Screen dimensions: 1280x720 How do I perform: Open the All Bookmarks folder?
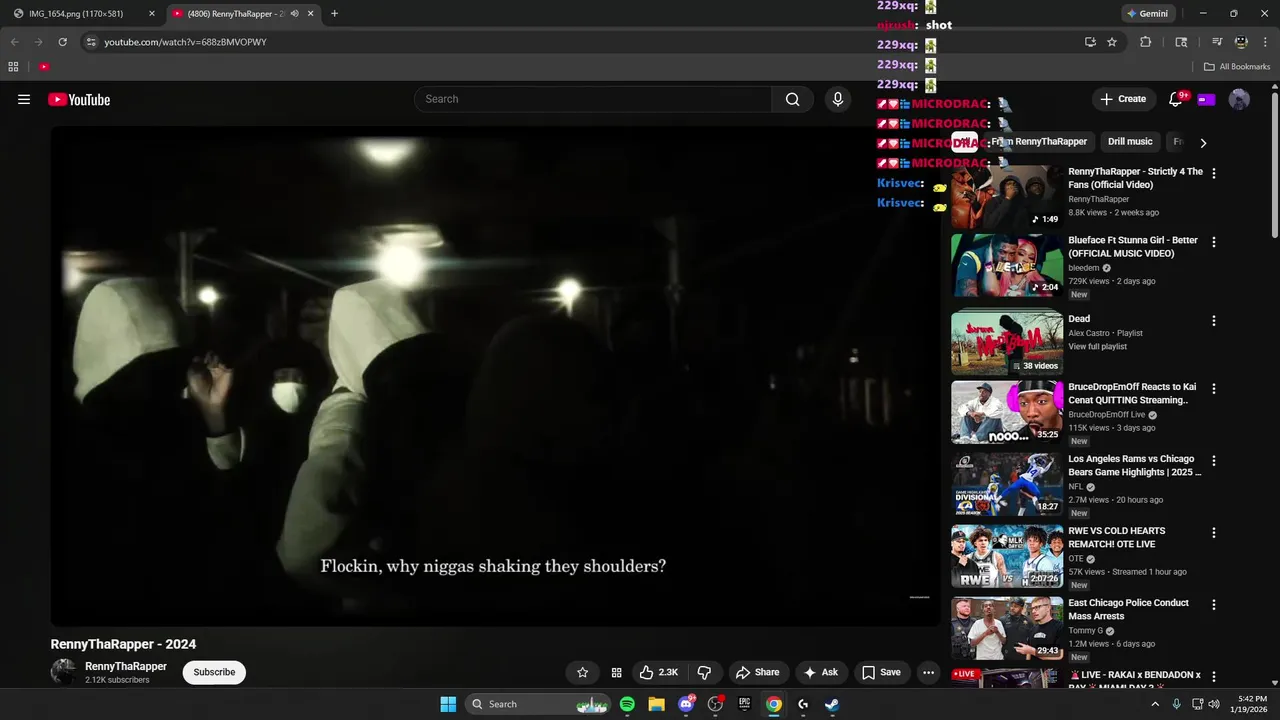coord(1237,67)
